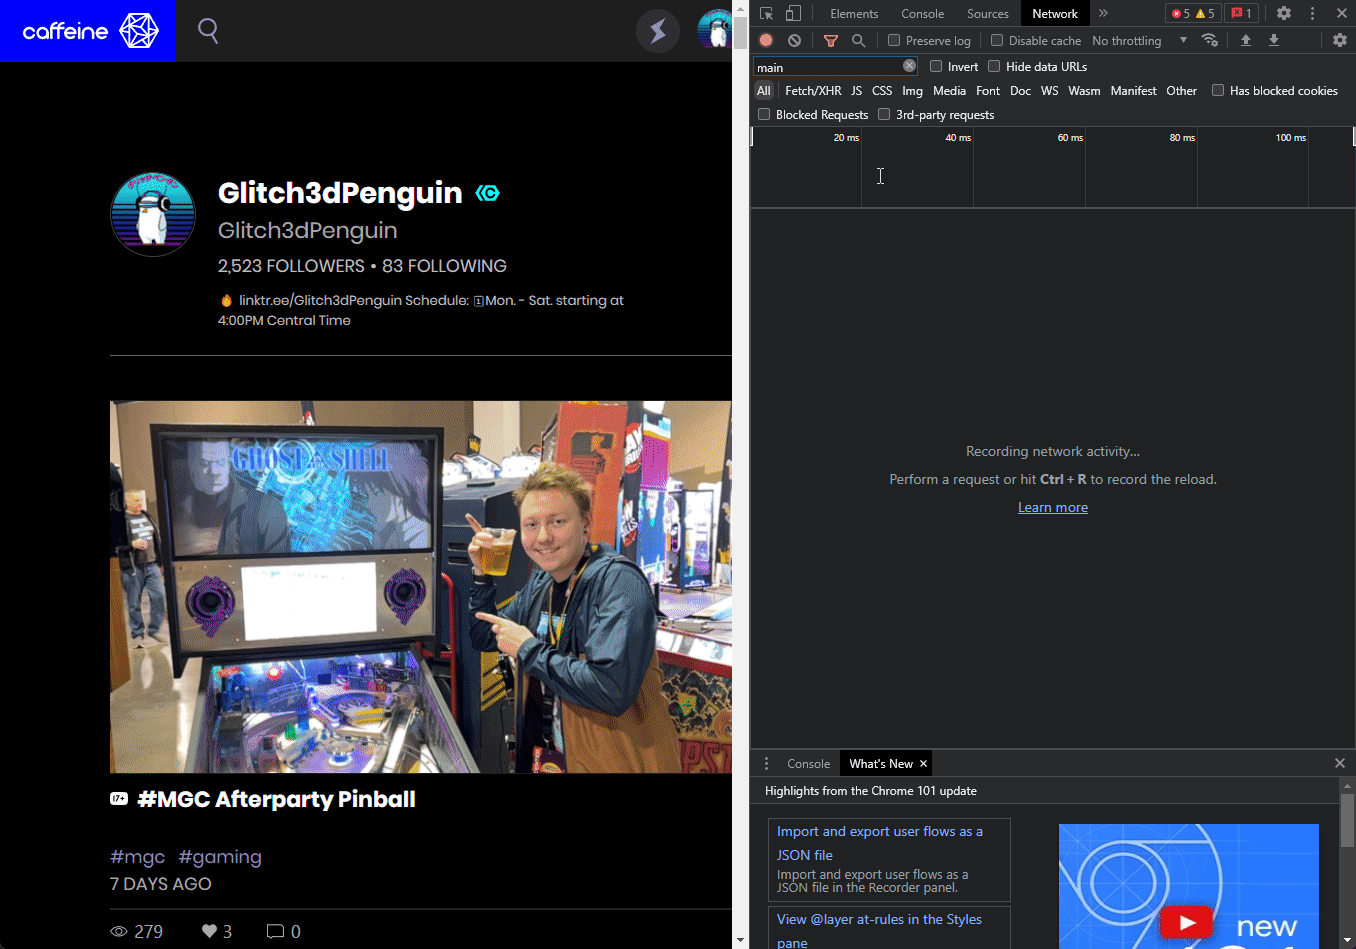
Task: Open DevTools customize three-dot menu
Action: pyautogui.click(x=1312, y=13)
